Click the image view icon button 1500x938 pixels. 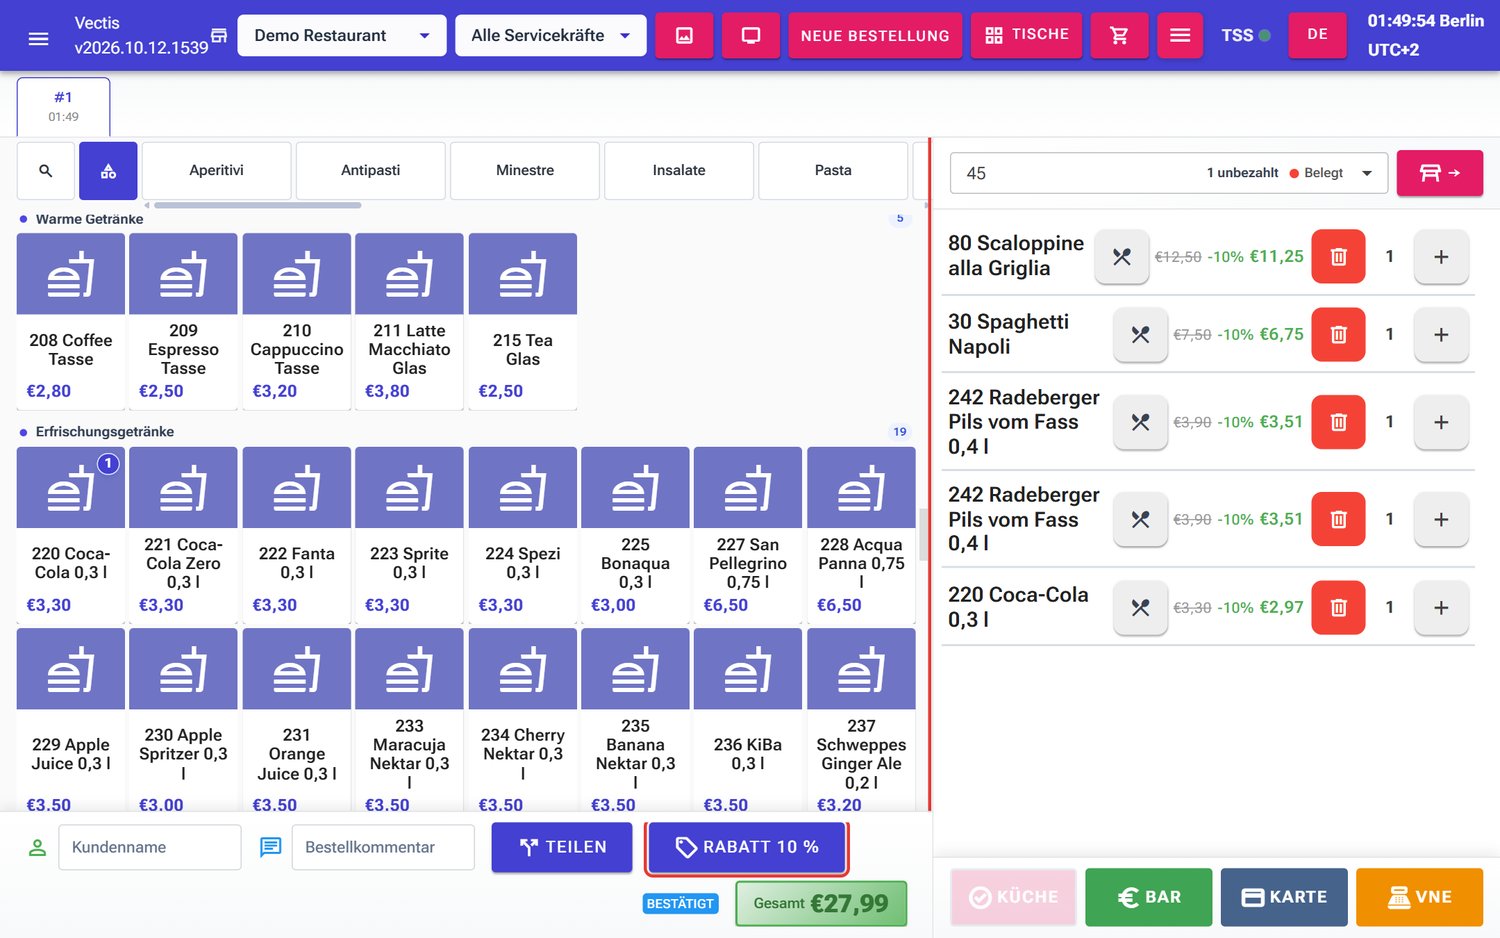click(684, 35)
